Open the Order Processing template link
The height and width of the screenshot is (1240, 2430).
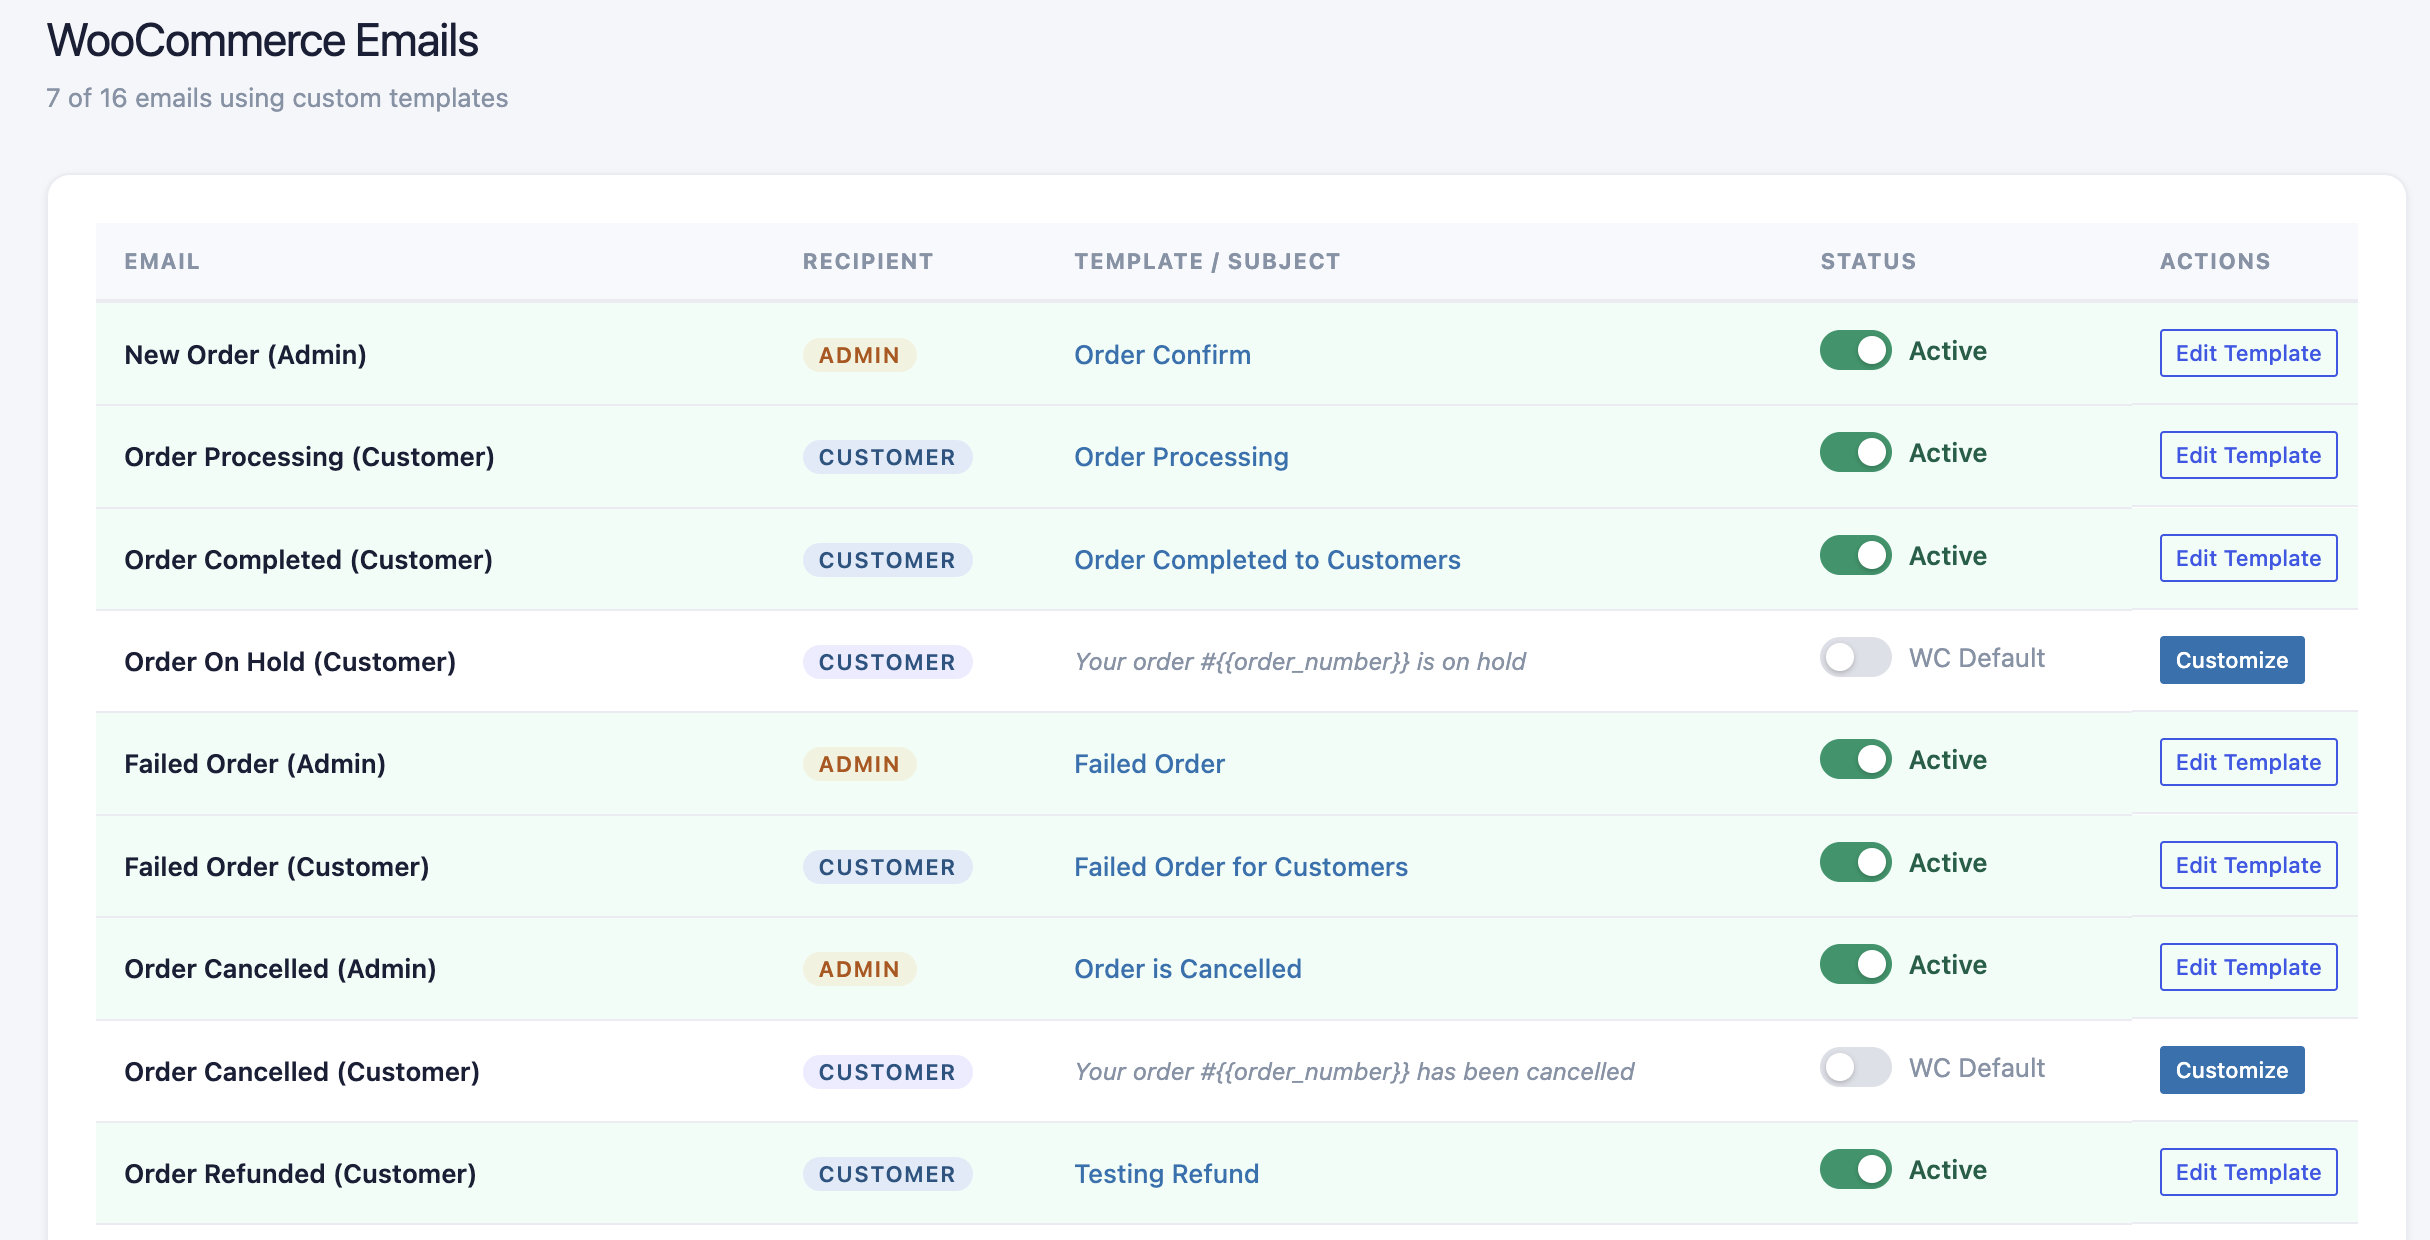[x=1181, y=457]
